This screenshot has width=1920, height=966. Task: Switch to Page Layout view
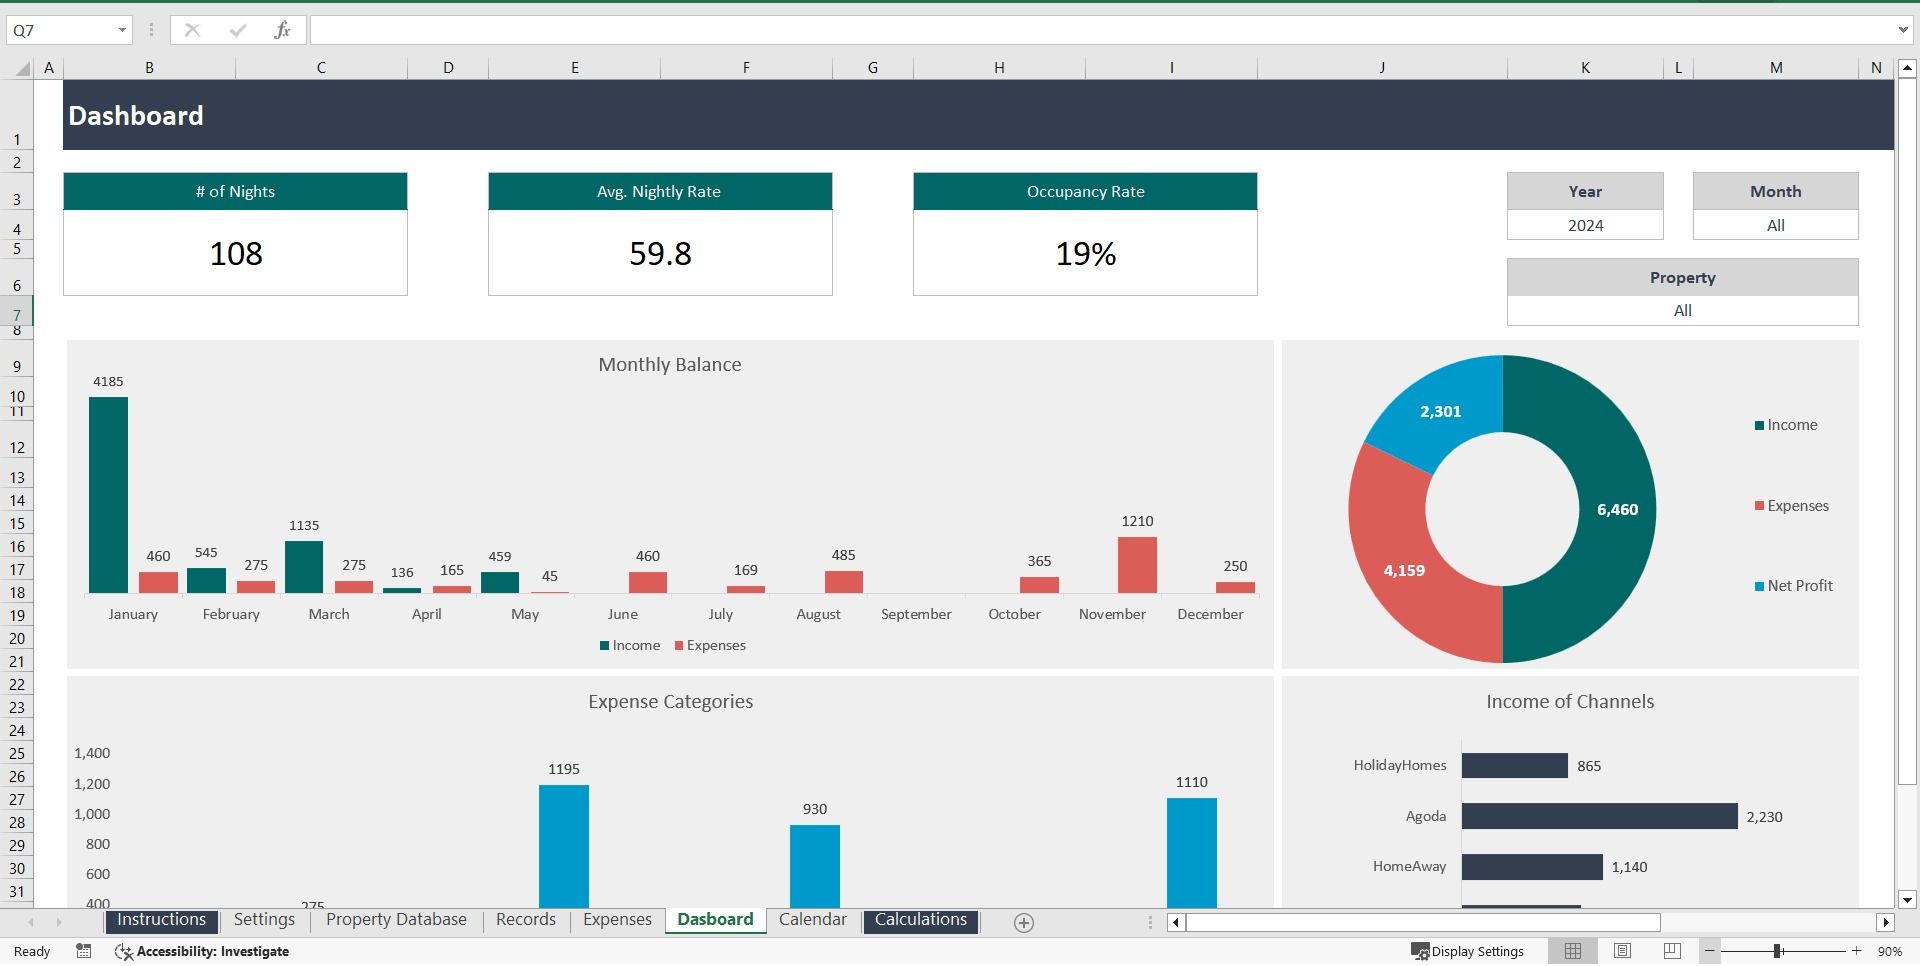point(1622,951)
